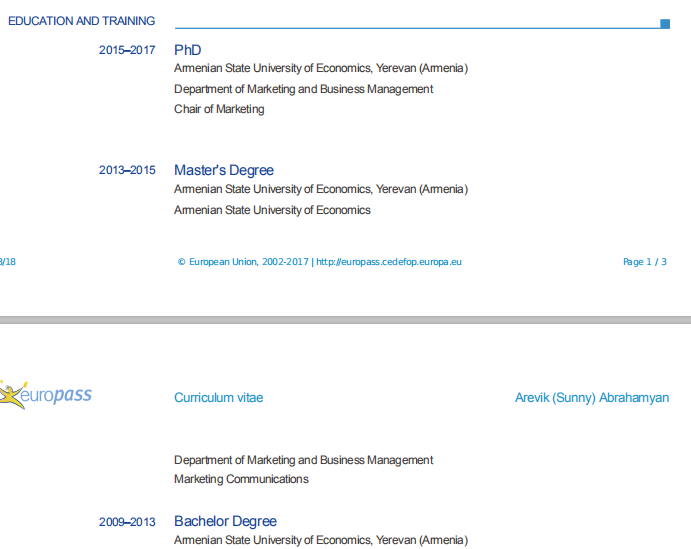Click the last line under Master's Degree
691x549 pixels.
point(272,210)
